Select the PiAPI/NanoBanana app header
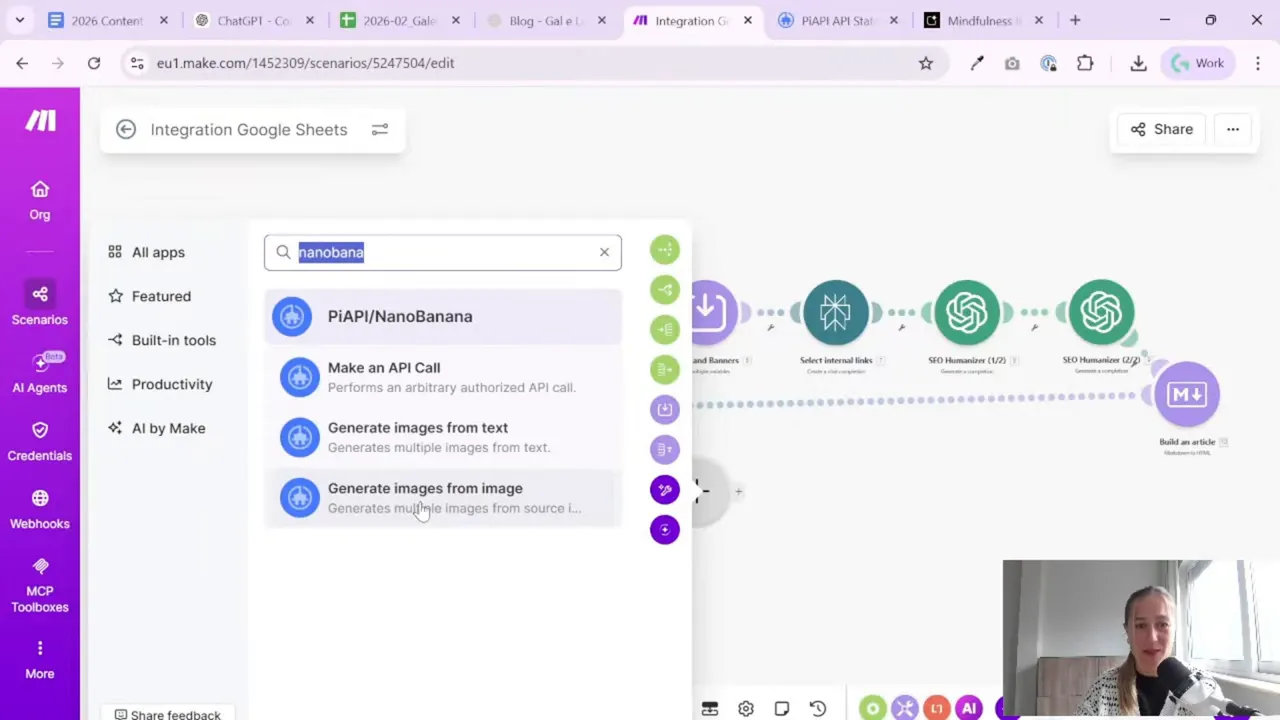 pyautogui.click(x=442, y=316)
